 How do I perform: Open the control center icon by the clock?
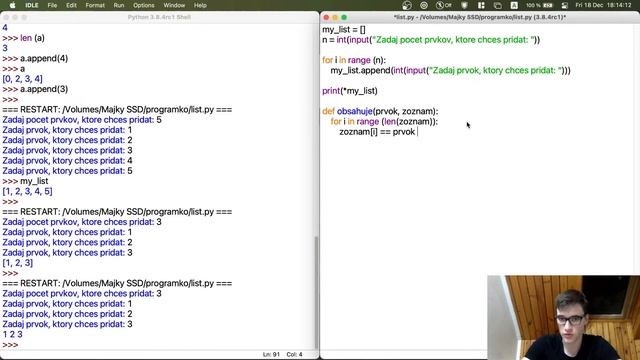(x=564, y=5)
